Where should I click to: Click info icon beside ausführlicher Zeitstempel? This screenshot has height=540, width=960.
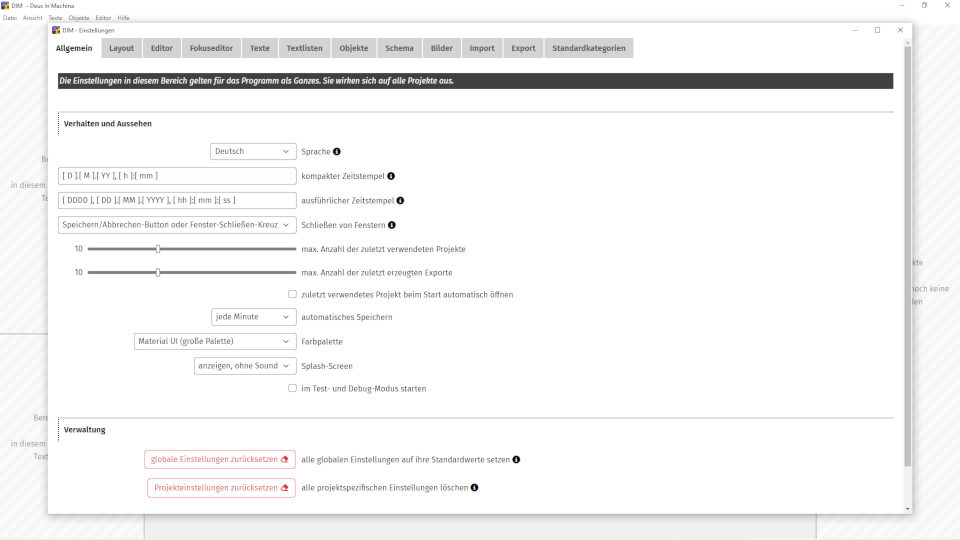point(400,200)
